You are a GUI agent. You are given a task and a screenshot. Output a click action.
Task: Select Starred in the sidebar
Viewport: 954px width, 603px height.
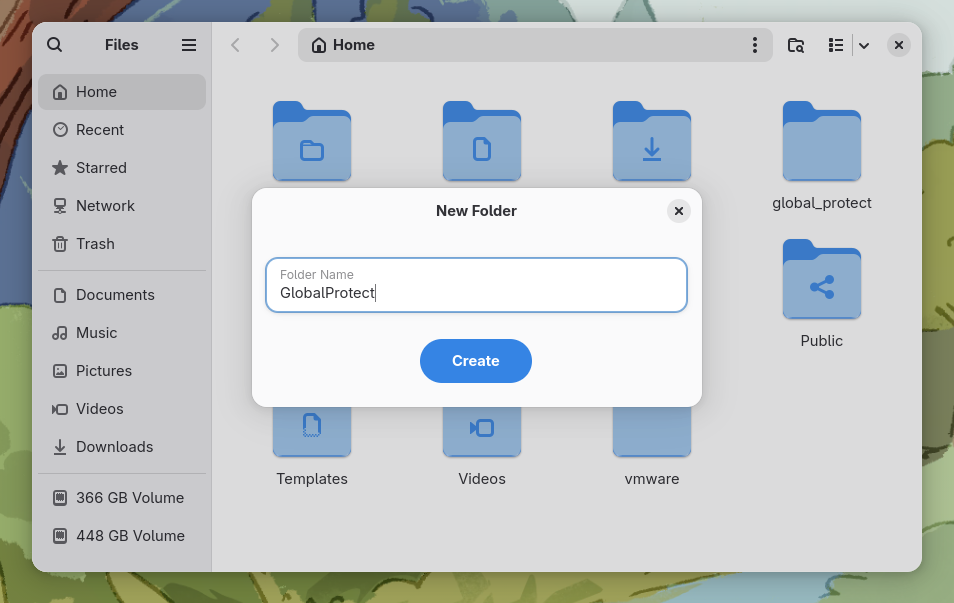tap(99, 167)
